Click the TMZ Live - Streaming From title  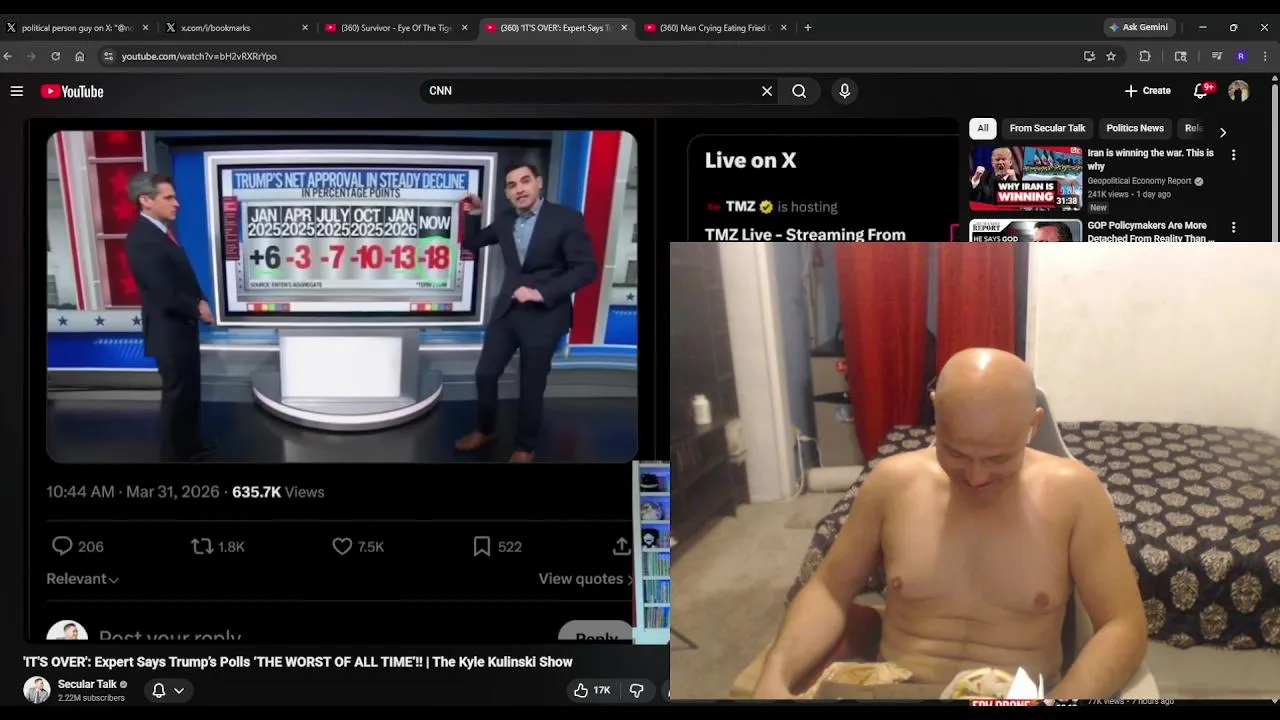point(805,235)
